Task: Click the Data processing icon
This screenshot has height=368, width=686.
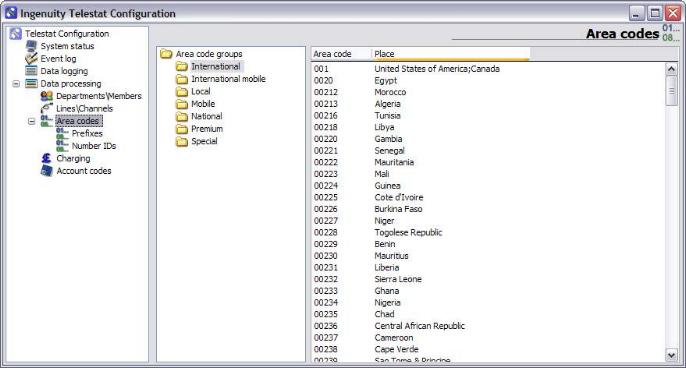Action: pos(31,83)
